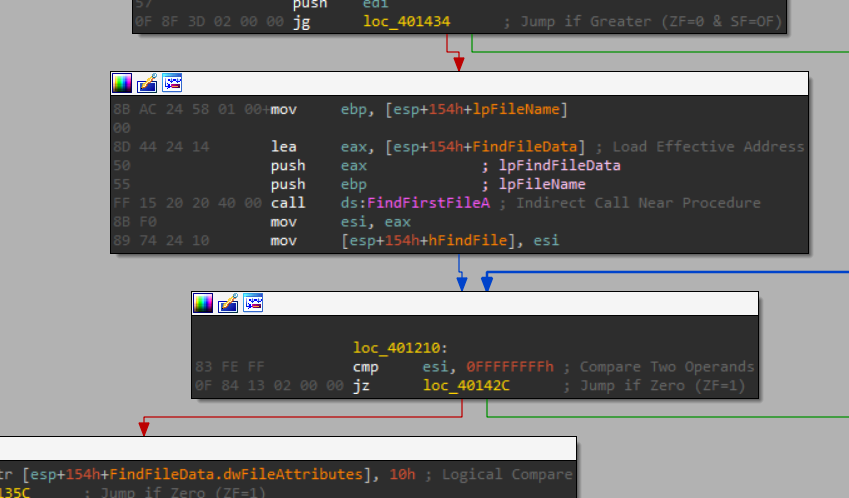Open the color picker on the loc_401210 block
Screen dimensions: 849x498
(203, 303)
